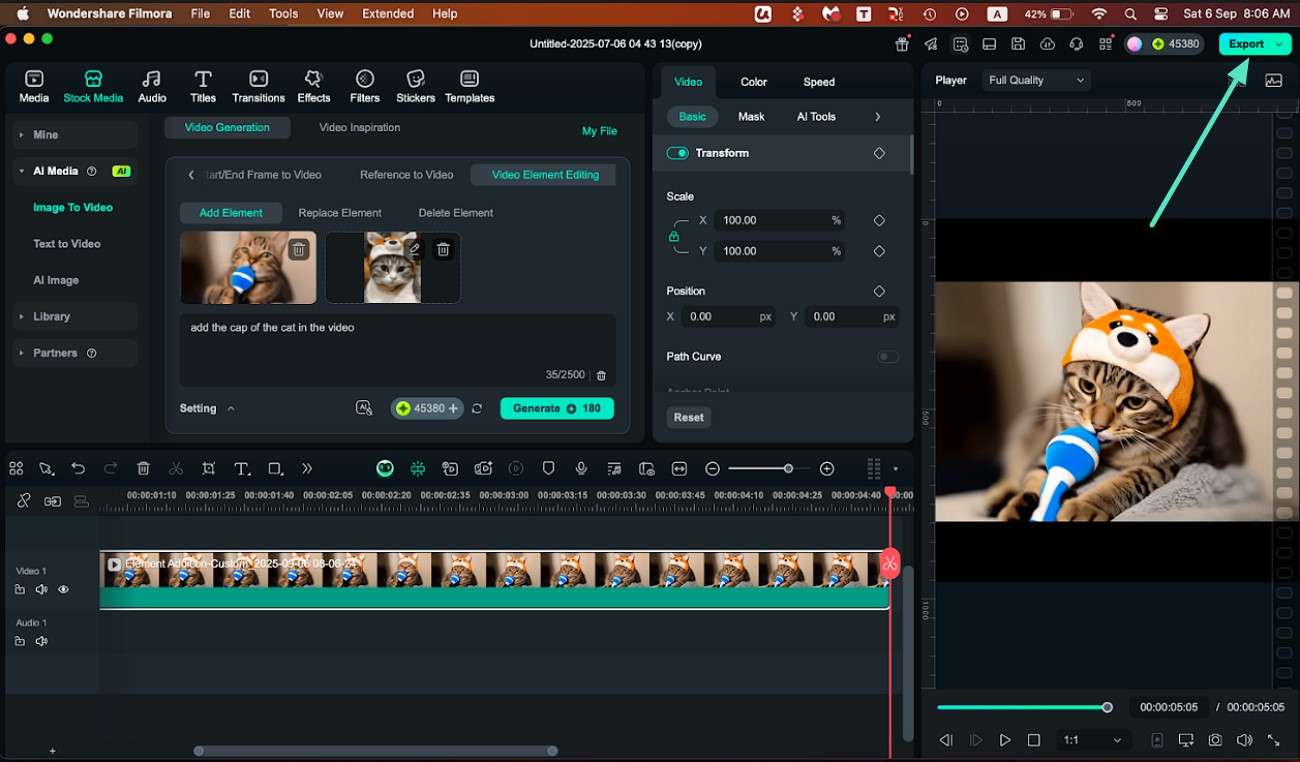Add Transform keyframe diamond
Screen dimensions: 1300x762
point(879,153)
